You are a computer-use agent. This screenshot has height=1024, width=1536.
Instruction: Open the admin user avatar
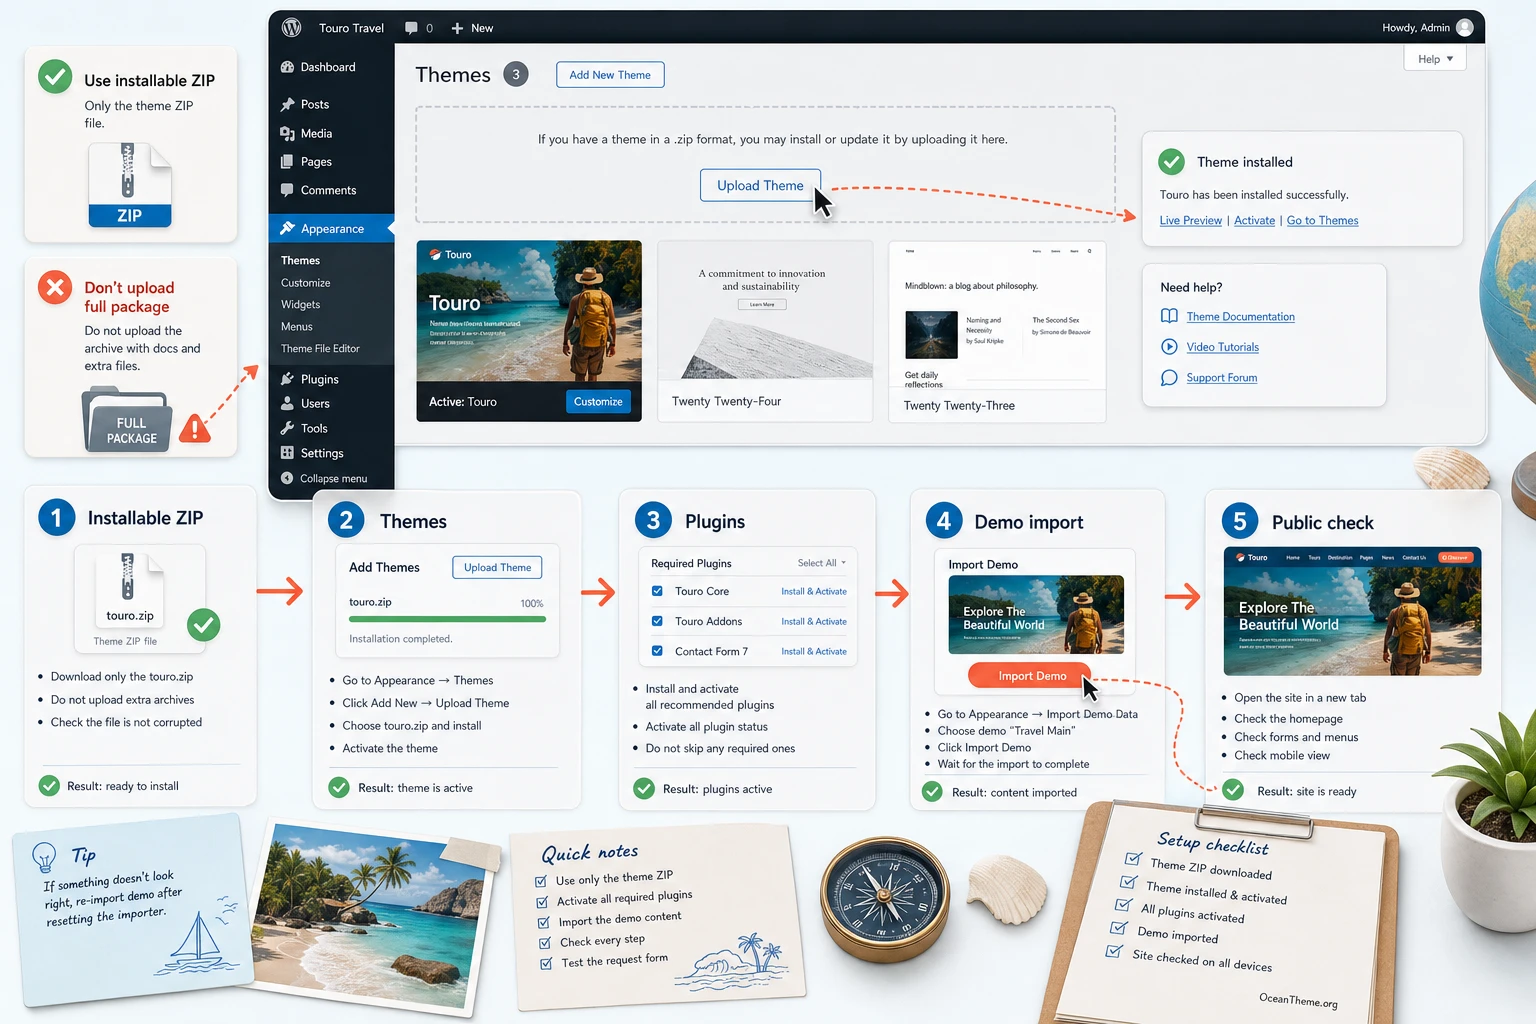pyautogui.click(x=1465, y=28)
